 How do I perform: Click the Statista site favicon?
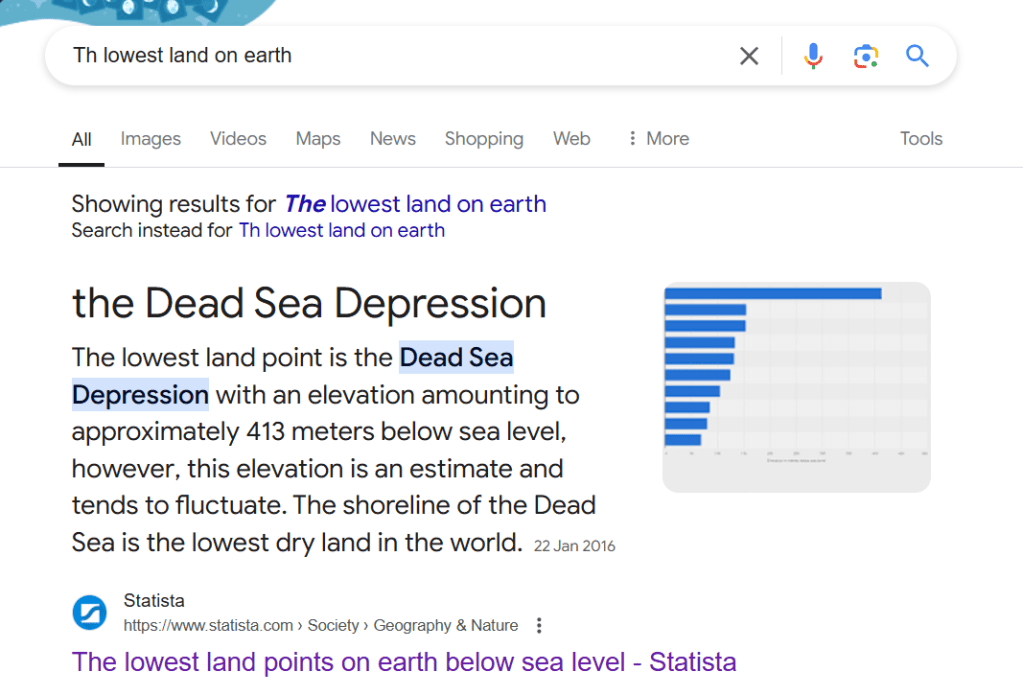[89, 613]
